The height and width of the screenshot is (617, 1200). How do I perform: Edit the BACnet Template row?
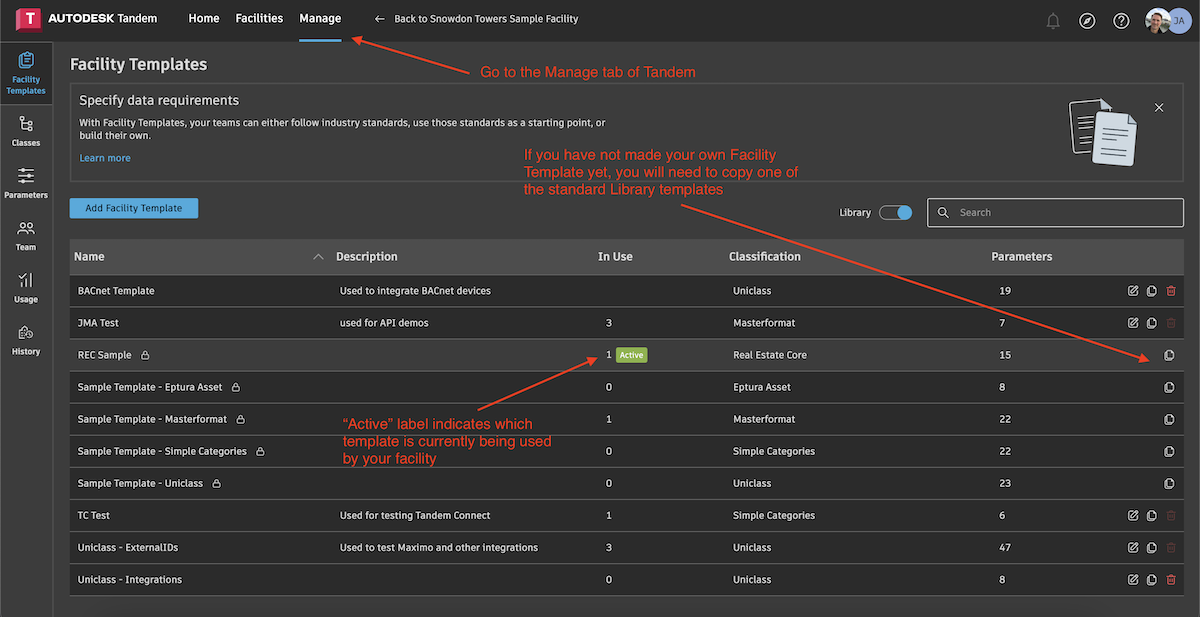(1133, 291)
